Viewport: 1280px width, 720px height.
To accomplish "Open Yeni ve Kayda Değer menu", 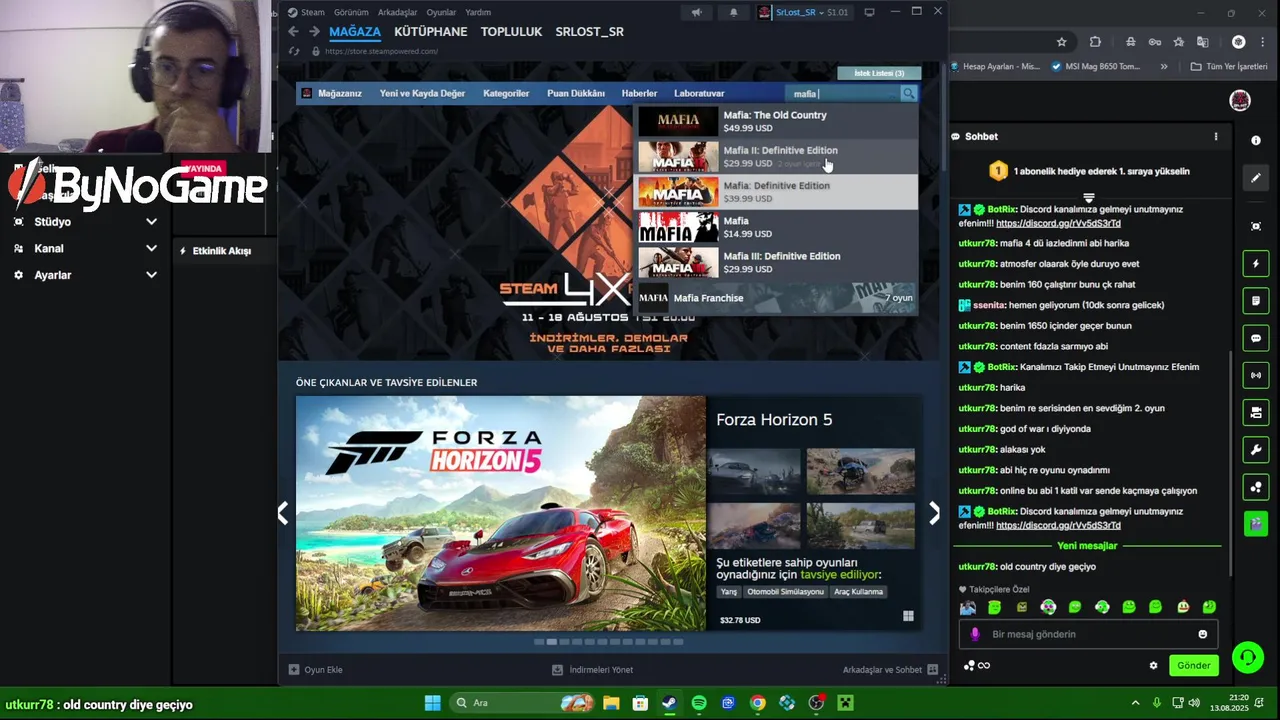I will pyautogui.click(x=422, y=93).
